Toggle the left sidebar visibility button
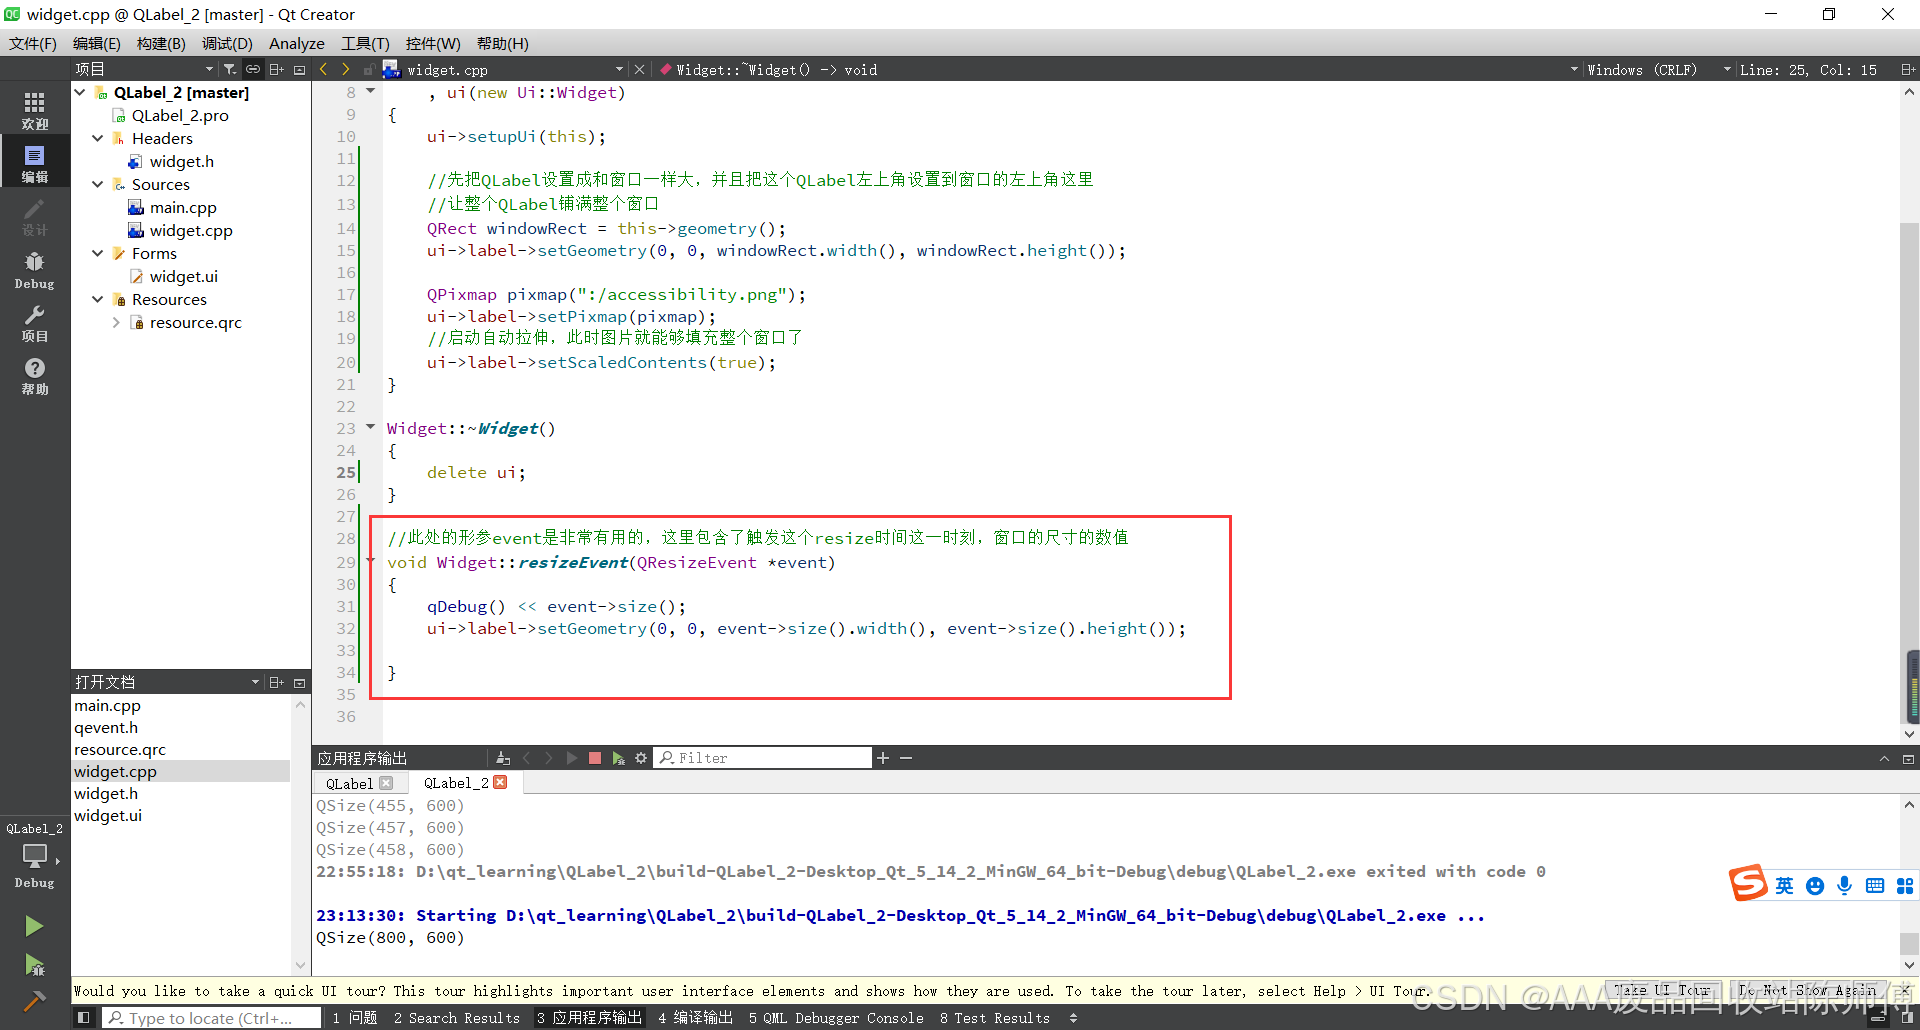Viewport: 1920px width, 1030px height. coord(84,1018)
